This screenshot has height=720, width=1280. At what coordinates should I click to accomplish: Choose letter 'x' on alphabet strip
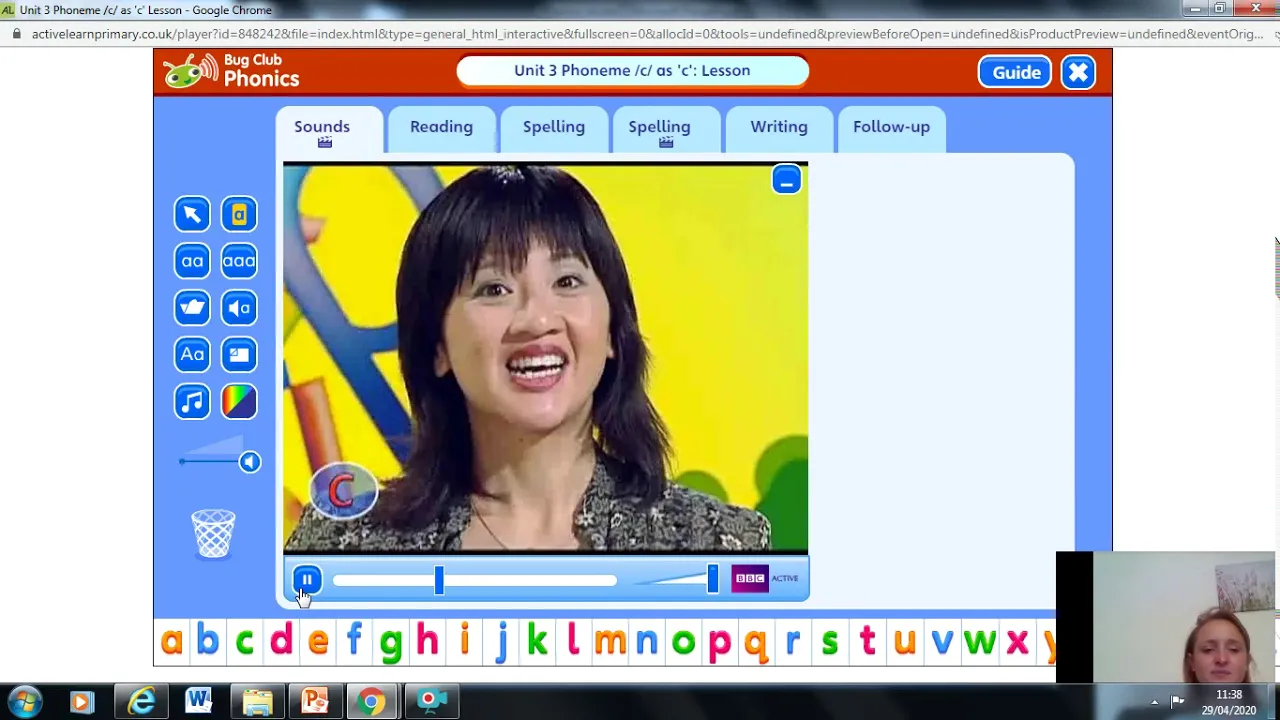1017,642
